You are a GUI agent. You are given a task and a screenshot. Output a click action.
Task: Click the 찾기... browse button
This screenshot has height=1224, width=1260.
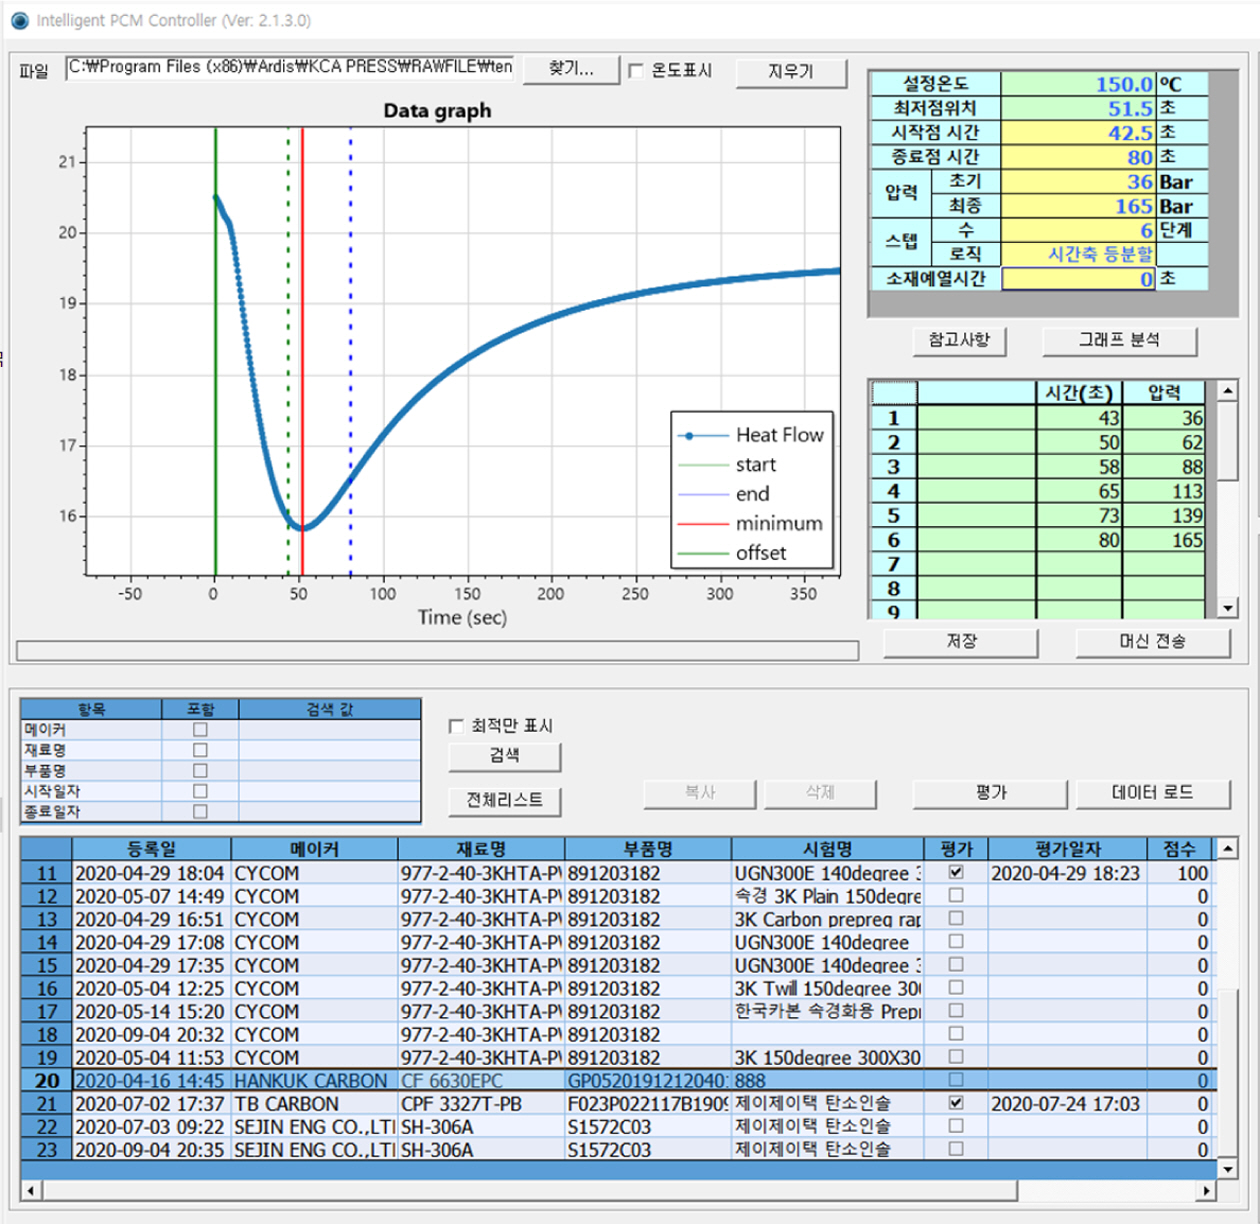click(x=570, y=69)
